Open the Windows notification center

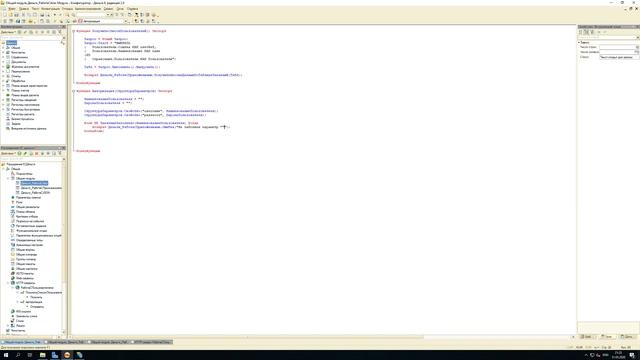tap(632, 355)
